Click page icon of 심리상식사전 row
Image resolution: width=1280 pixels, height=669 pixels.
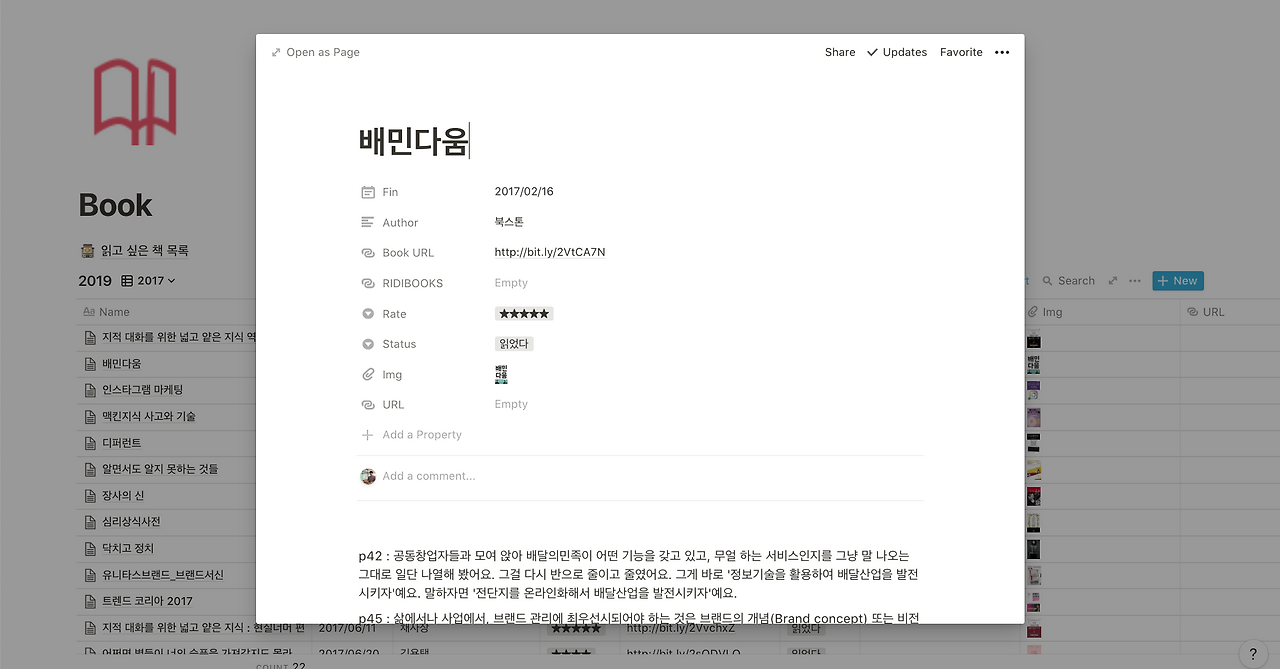pos(90,522)
